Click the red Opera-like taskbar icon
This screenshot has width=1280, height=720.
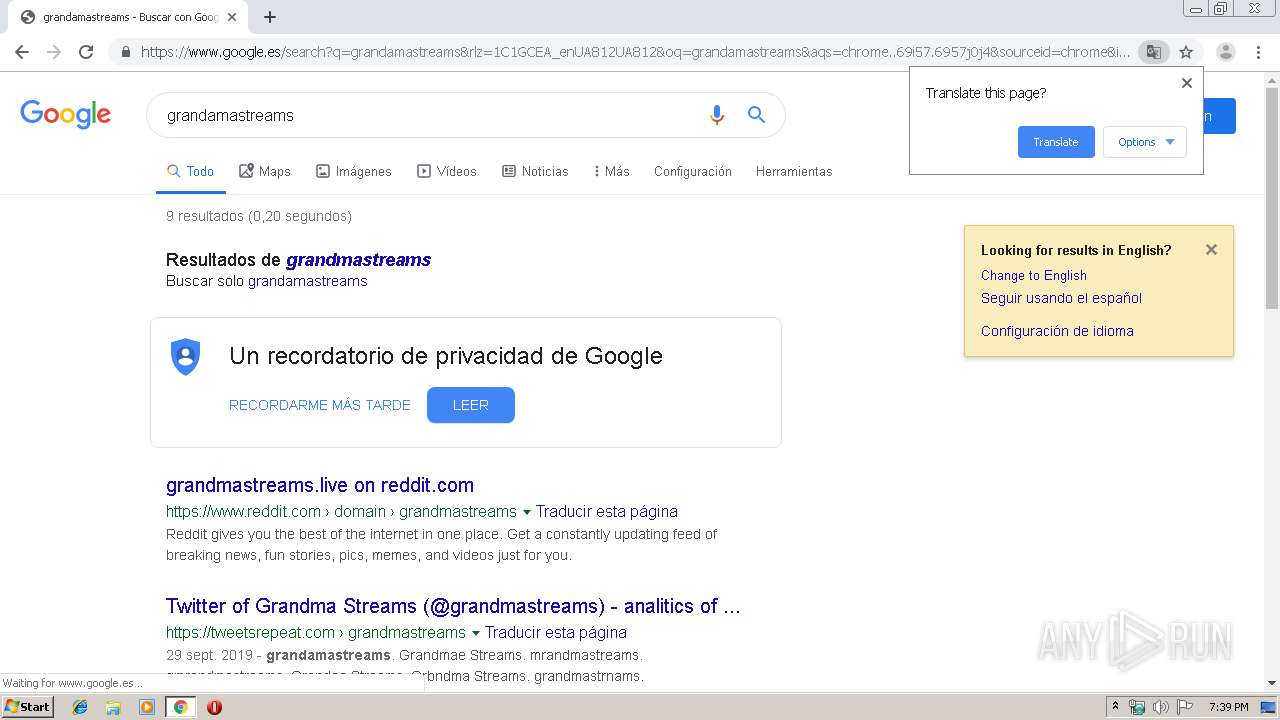[214, 707]
